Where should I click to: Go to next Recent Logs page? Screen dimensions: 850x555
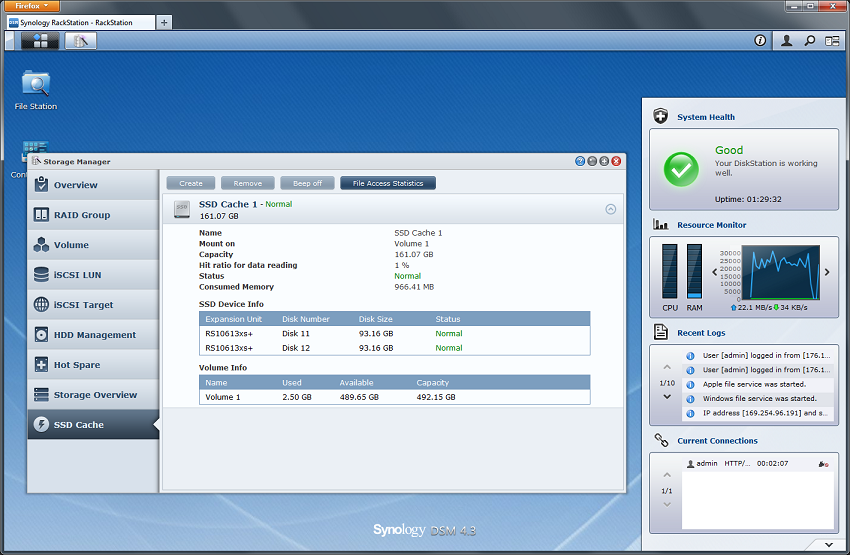pos(667,397)
